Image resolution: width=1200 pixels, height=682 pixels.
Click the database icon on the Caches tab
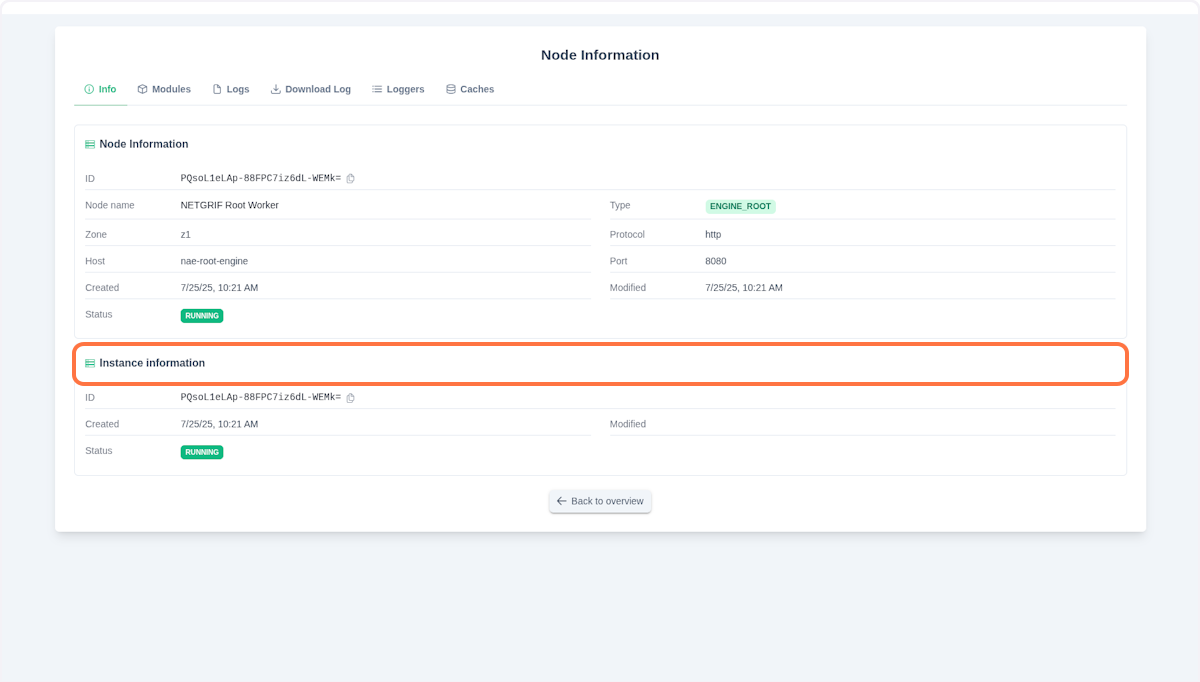(452, 89)
